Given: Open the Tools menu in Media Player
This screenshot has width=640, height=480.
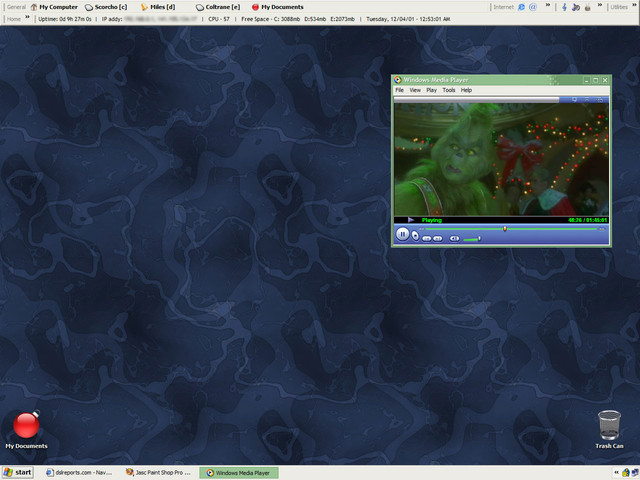Looking at the screenshot, I should pos(449,90).
